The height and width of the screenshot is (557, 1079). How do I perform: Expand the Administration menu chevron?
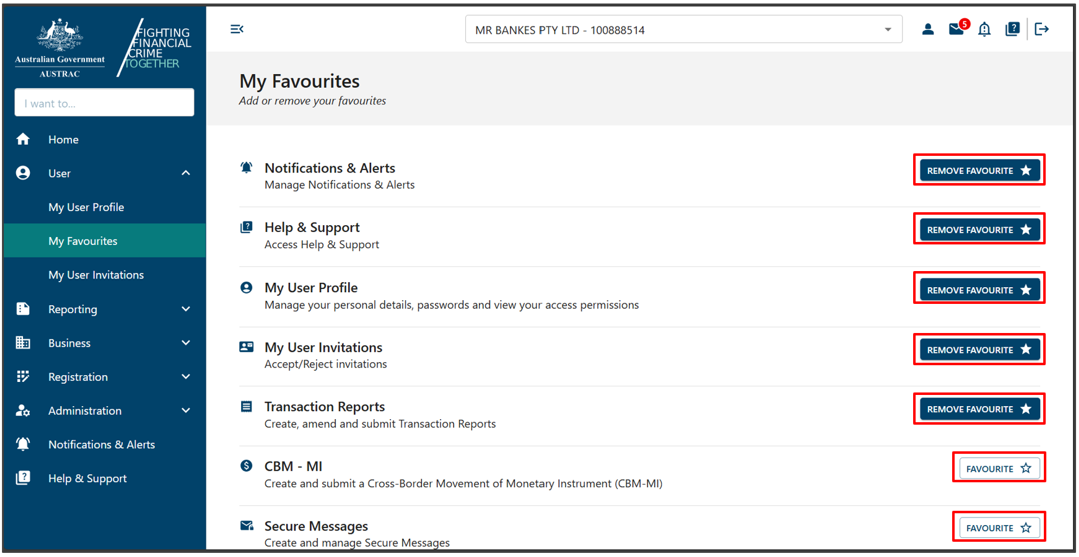(186, 410)
